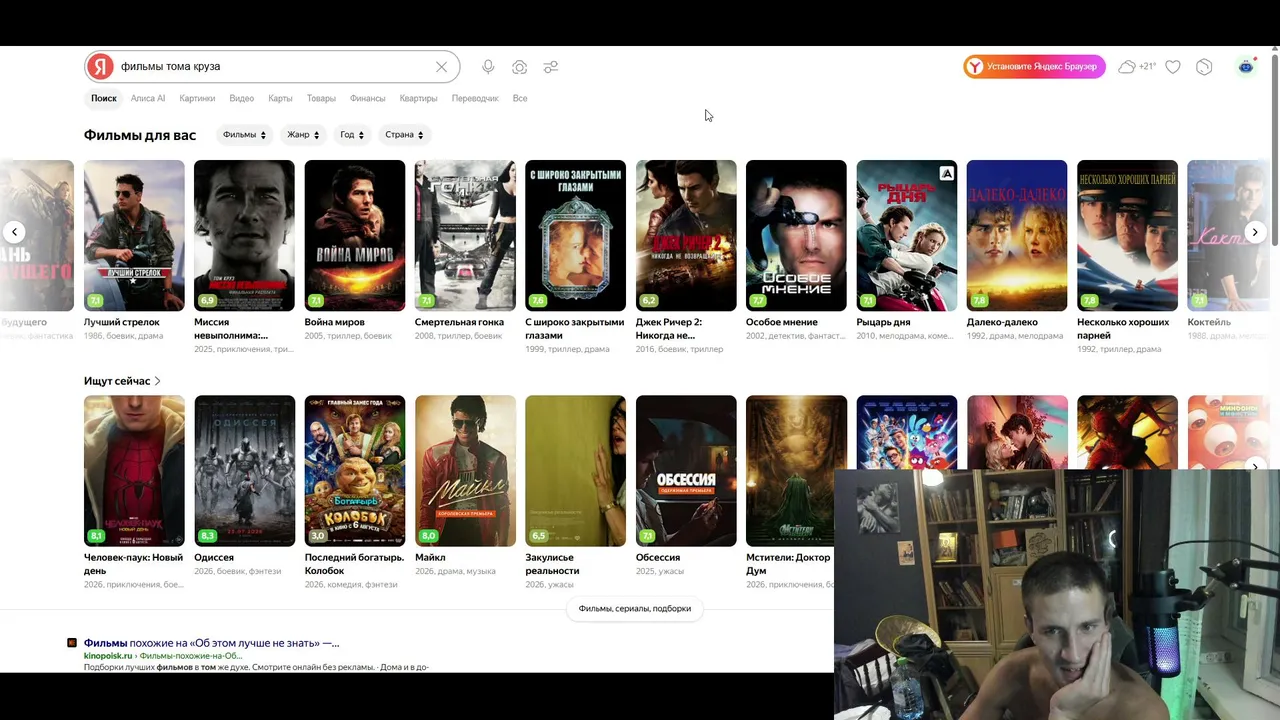Open the Далеко-далеко poster
Viewport: 1280px width, 720px height.
click(1017, 236)
